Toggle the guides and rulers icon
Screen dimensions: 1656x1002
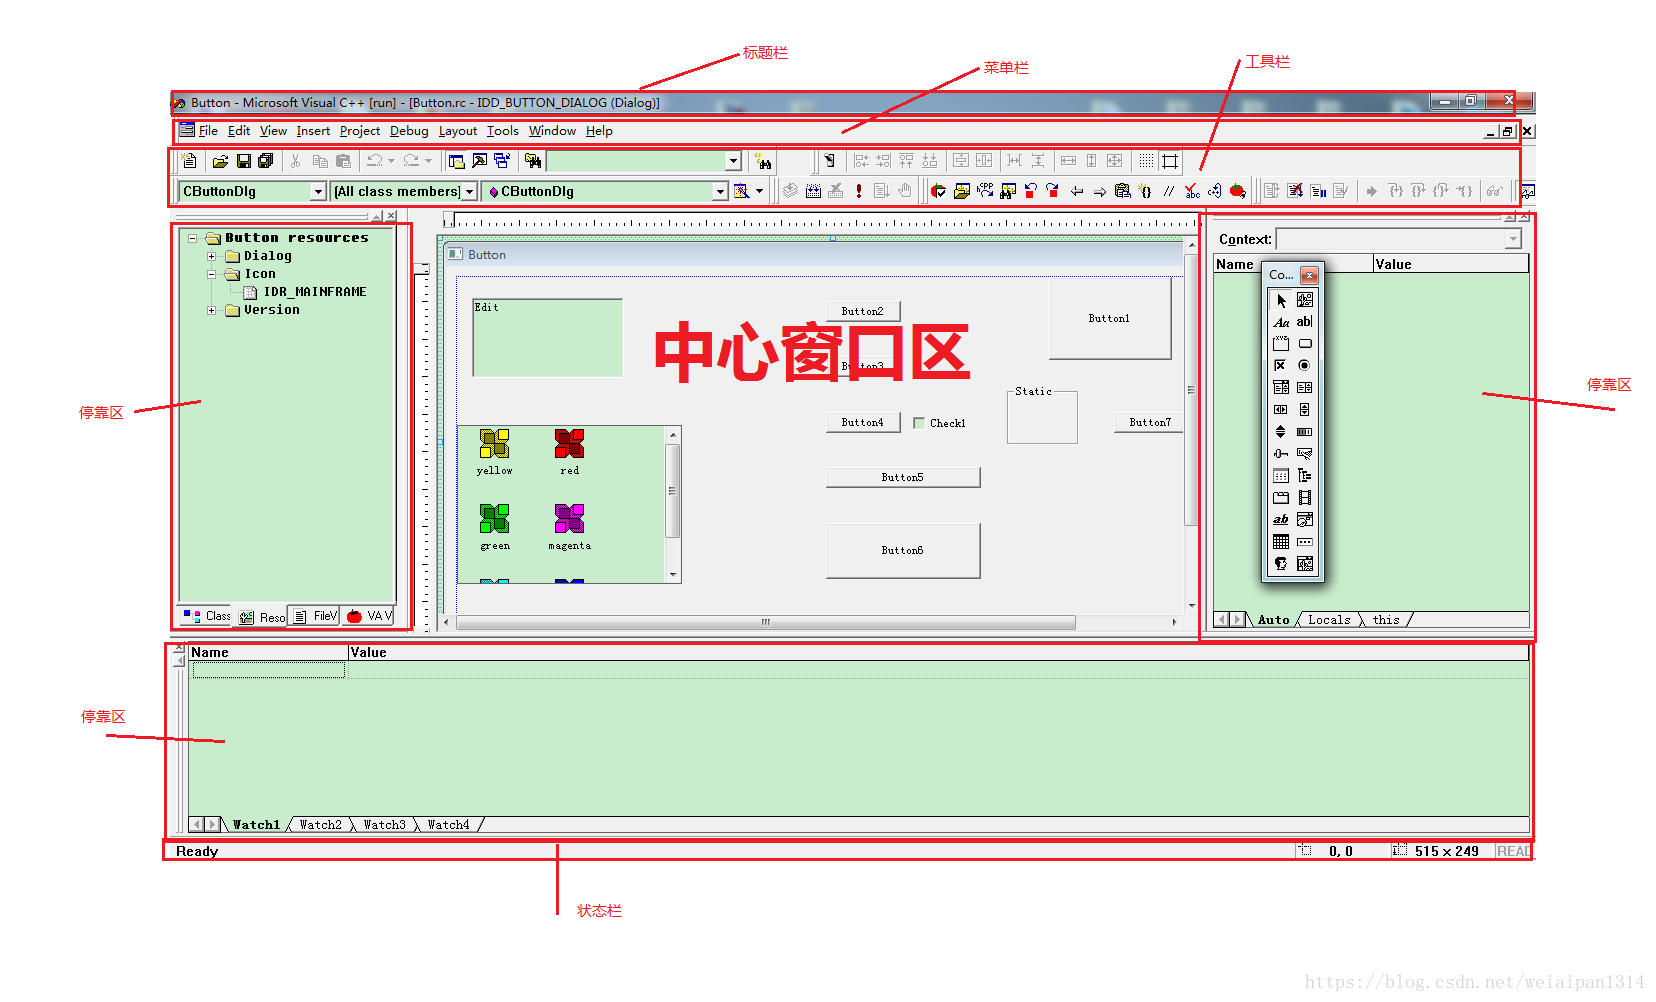1170,160
